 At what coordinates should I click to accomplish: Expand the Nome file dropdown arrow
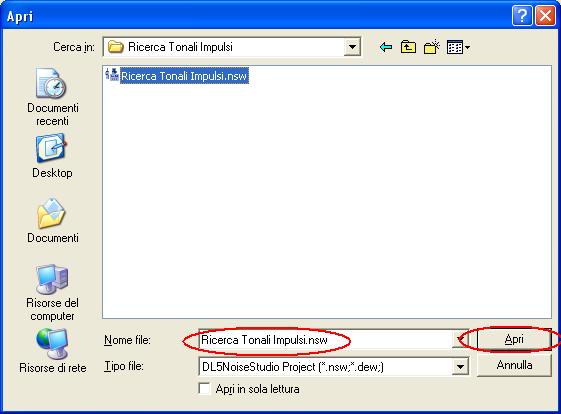click(460, 339)
